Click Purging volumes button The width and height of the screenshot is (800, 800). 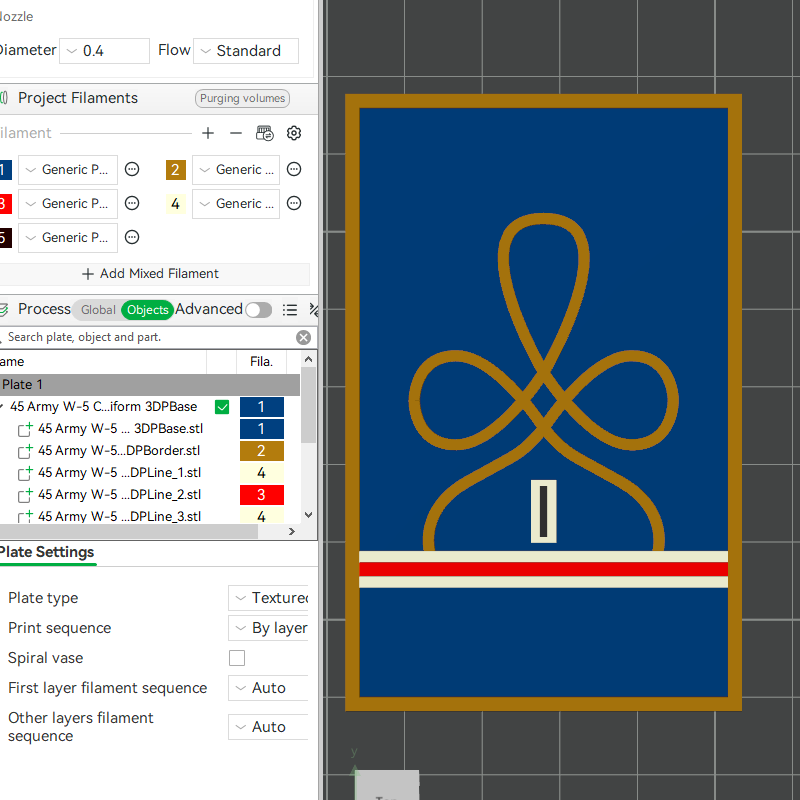coord(242,98)
